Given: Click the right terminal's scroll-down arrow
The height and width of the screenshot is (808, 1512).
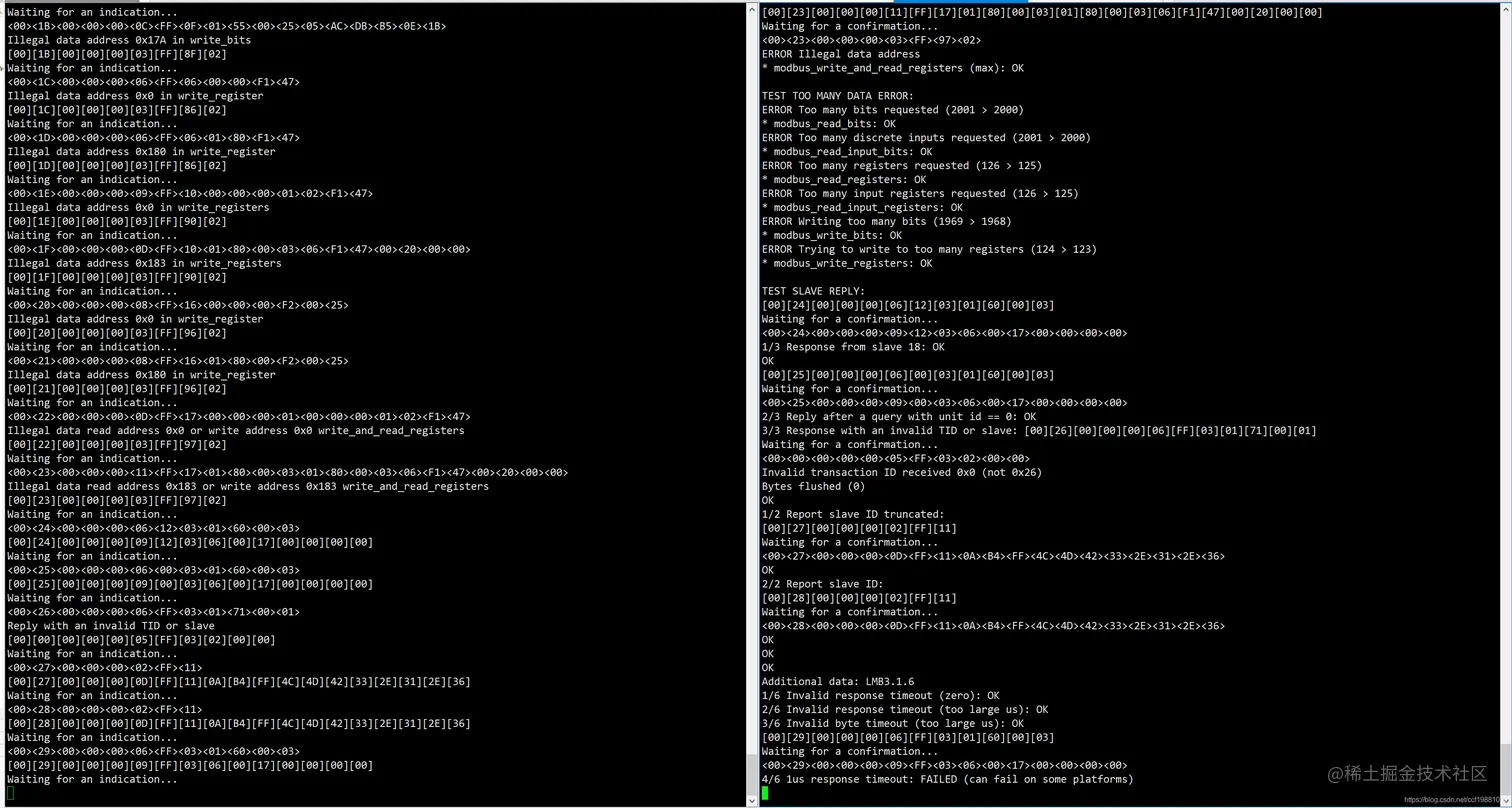Looking at the screenshot, I should click(x=1506, y=800).
